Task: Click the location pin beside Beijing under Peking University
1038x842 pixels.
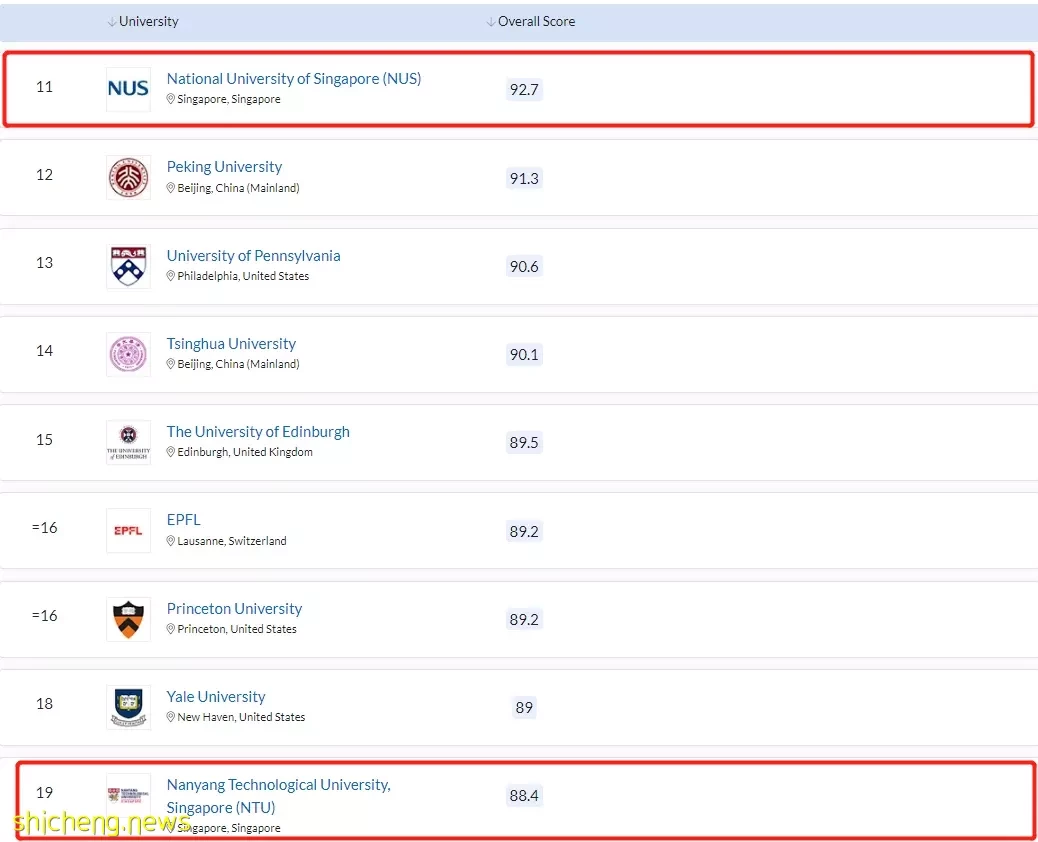Action: [171, 188]
